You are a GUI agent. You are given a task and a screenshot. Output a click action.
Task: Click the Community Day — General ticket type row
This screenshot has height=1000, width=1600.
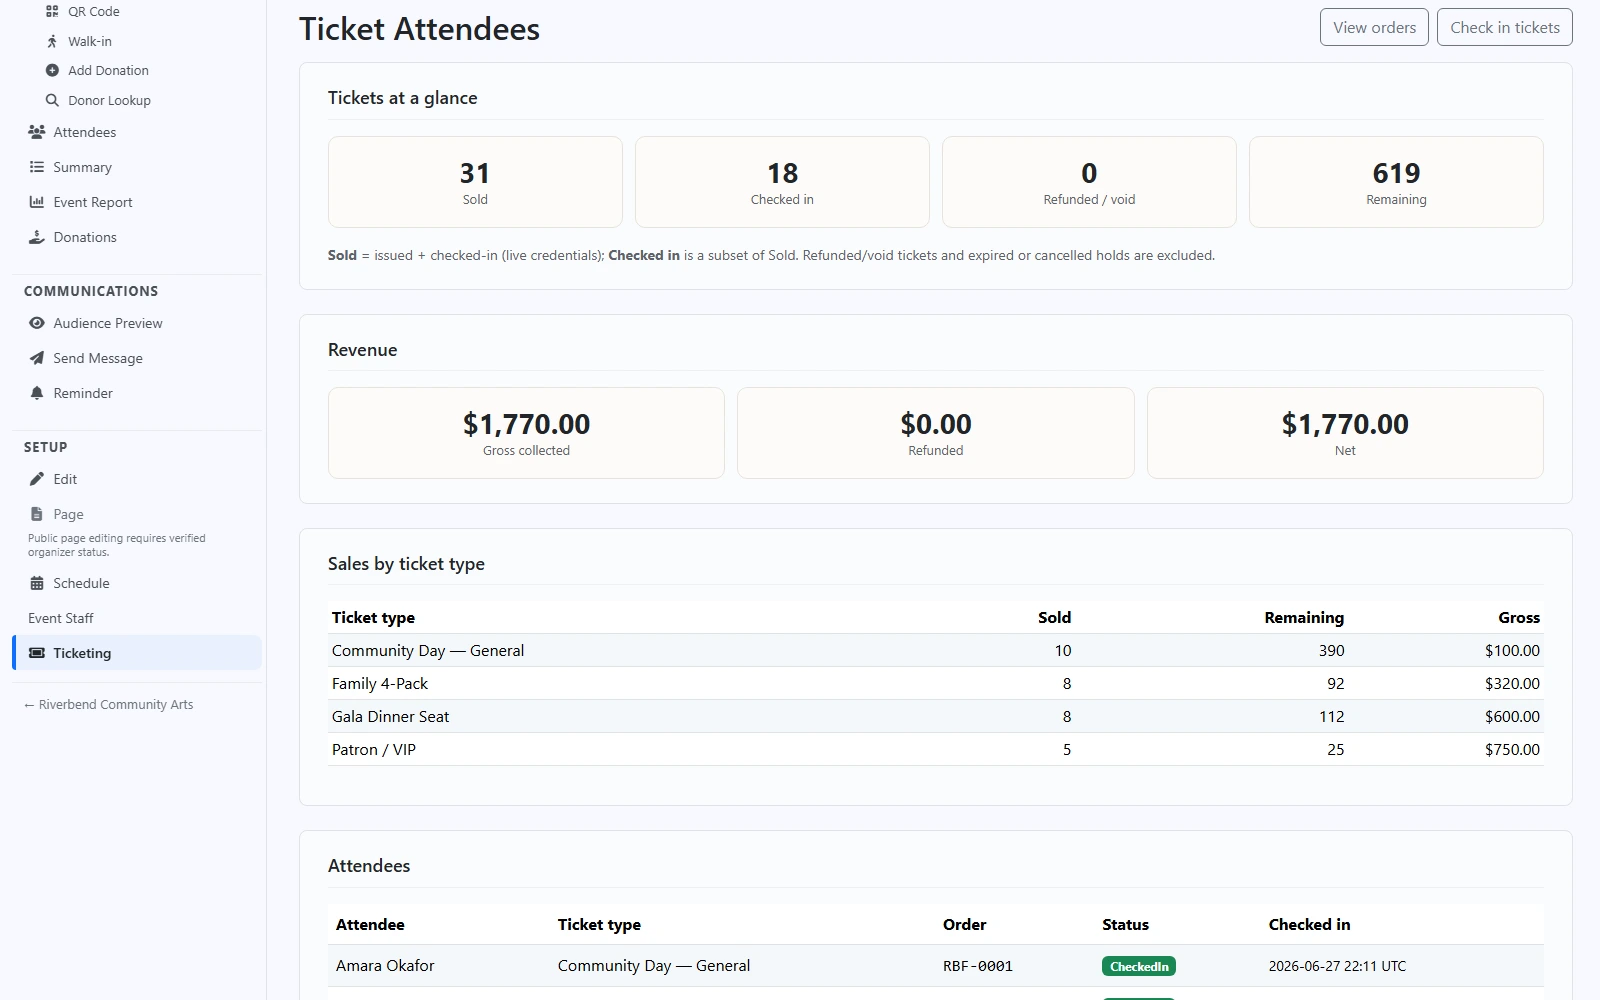[936, 650]
